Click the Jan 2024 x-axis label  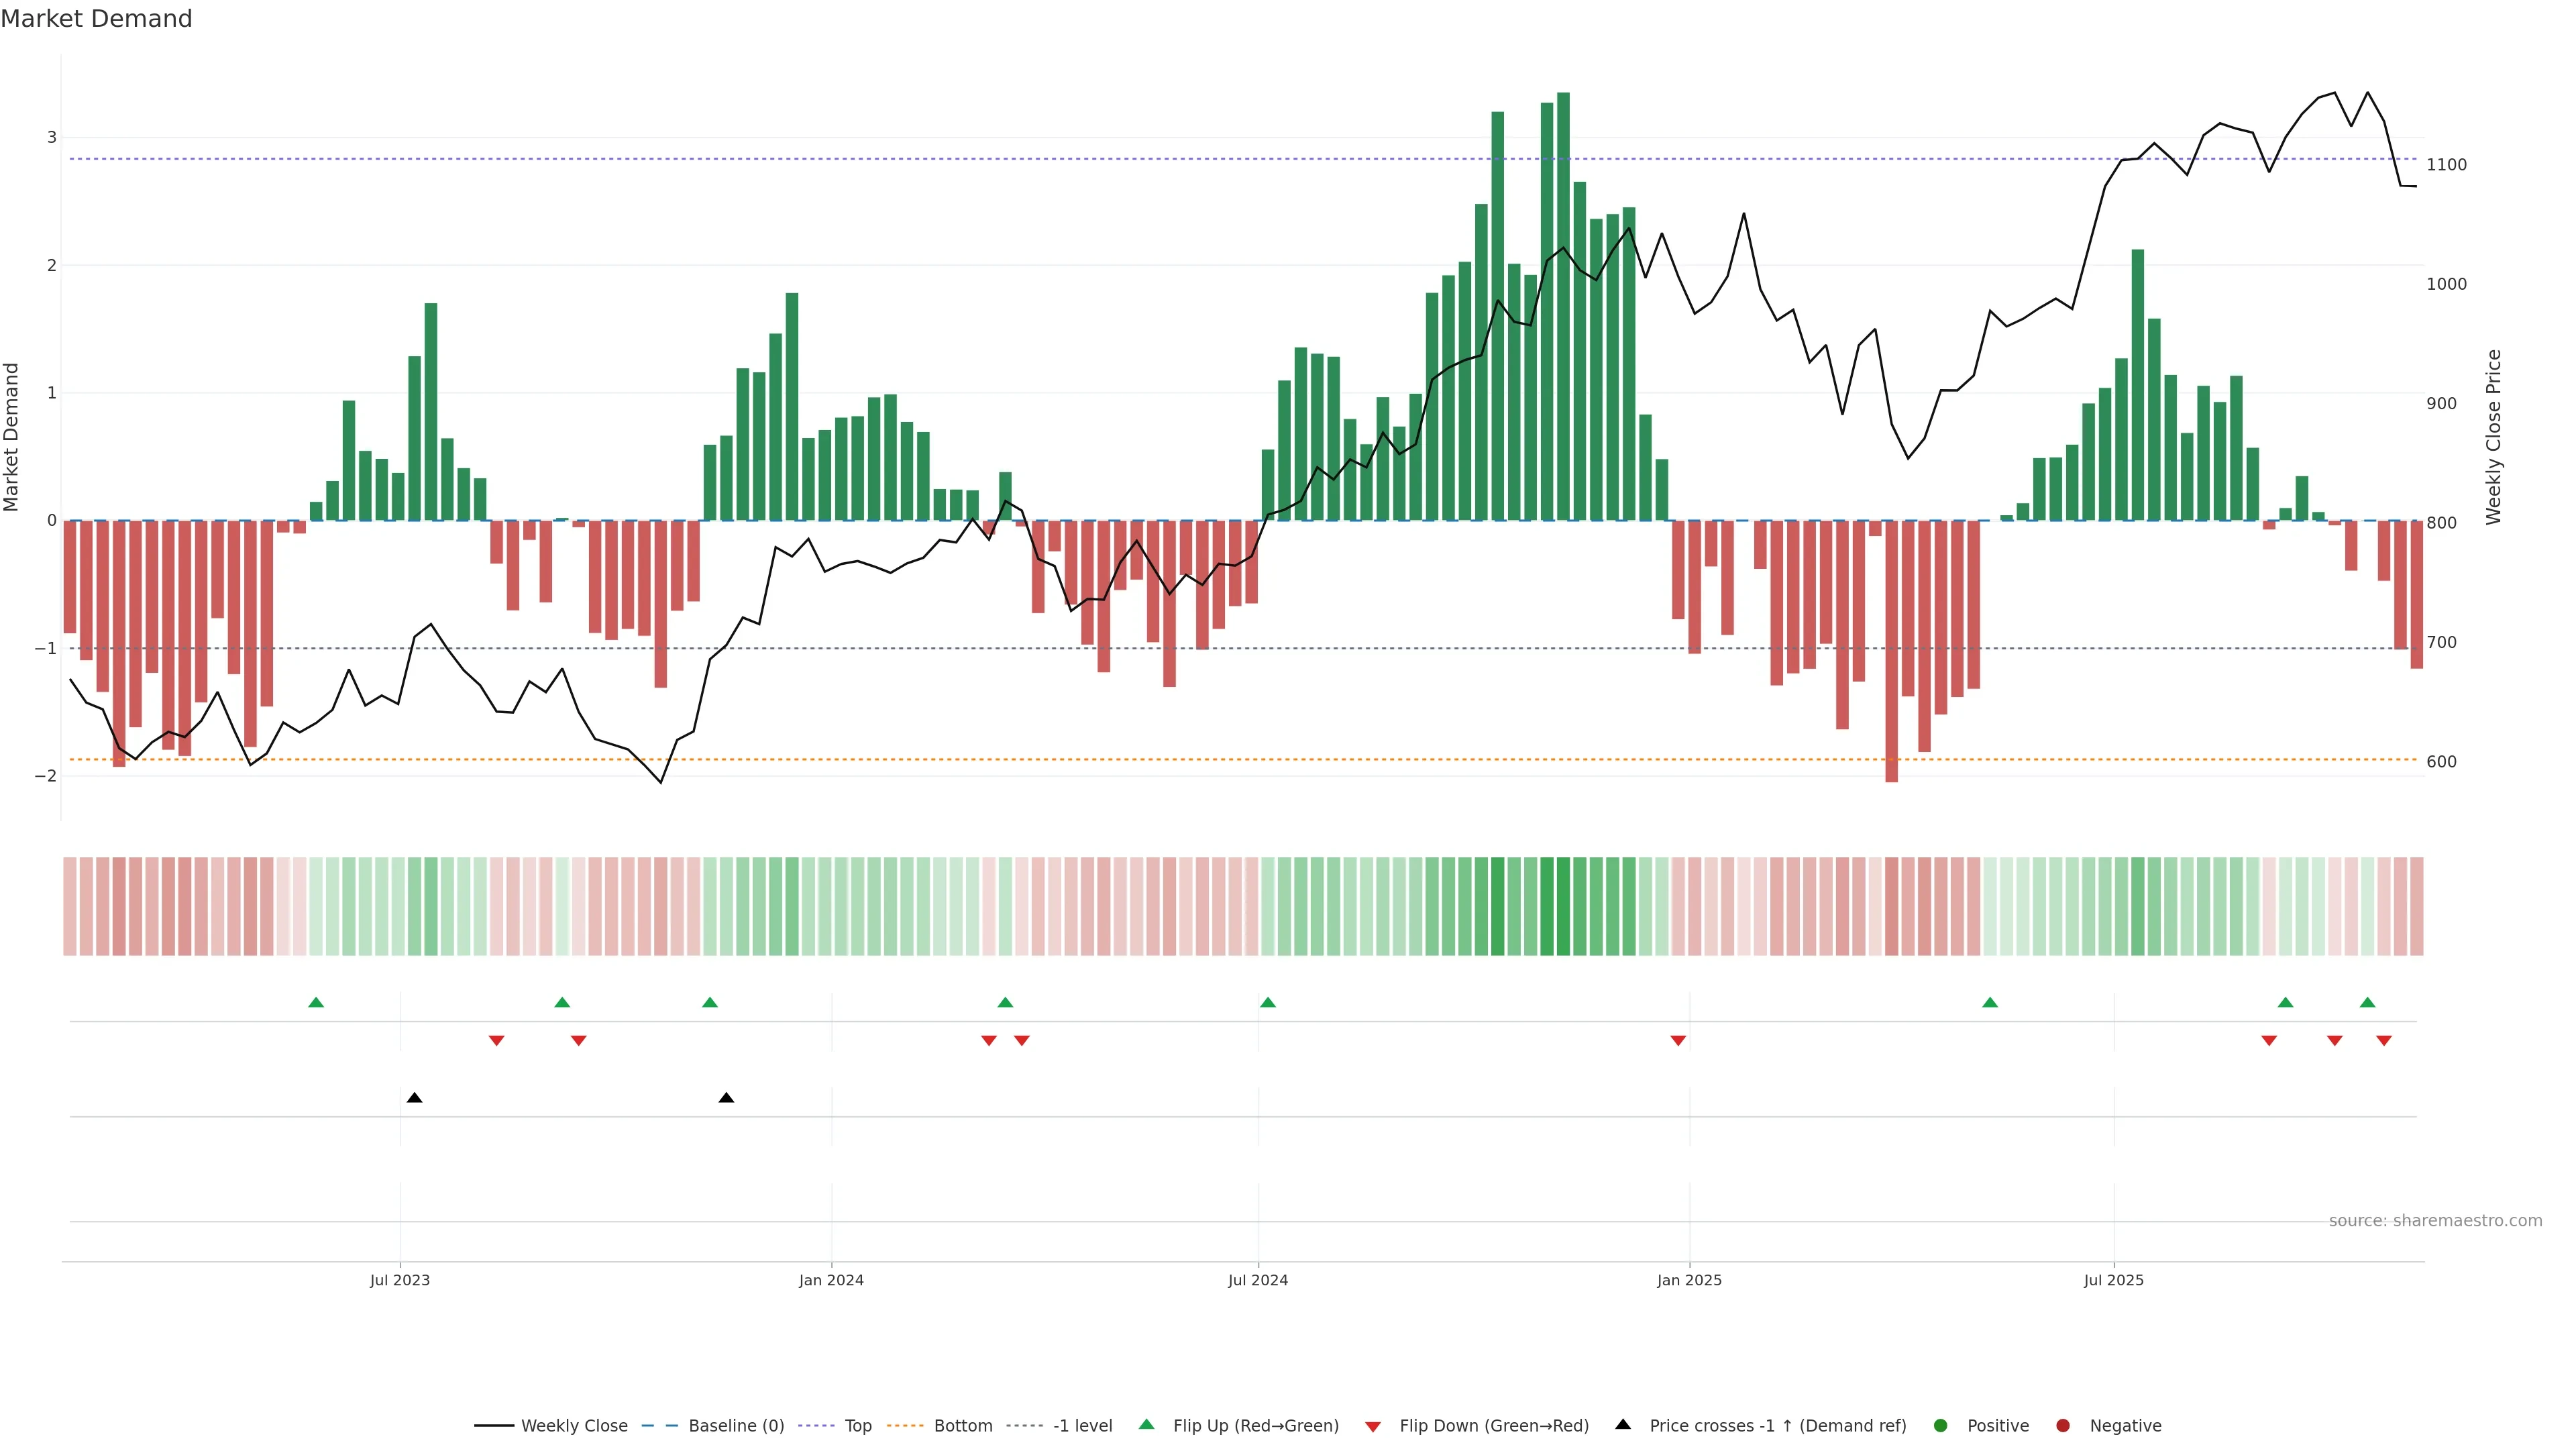point(831,1280)
